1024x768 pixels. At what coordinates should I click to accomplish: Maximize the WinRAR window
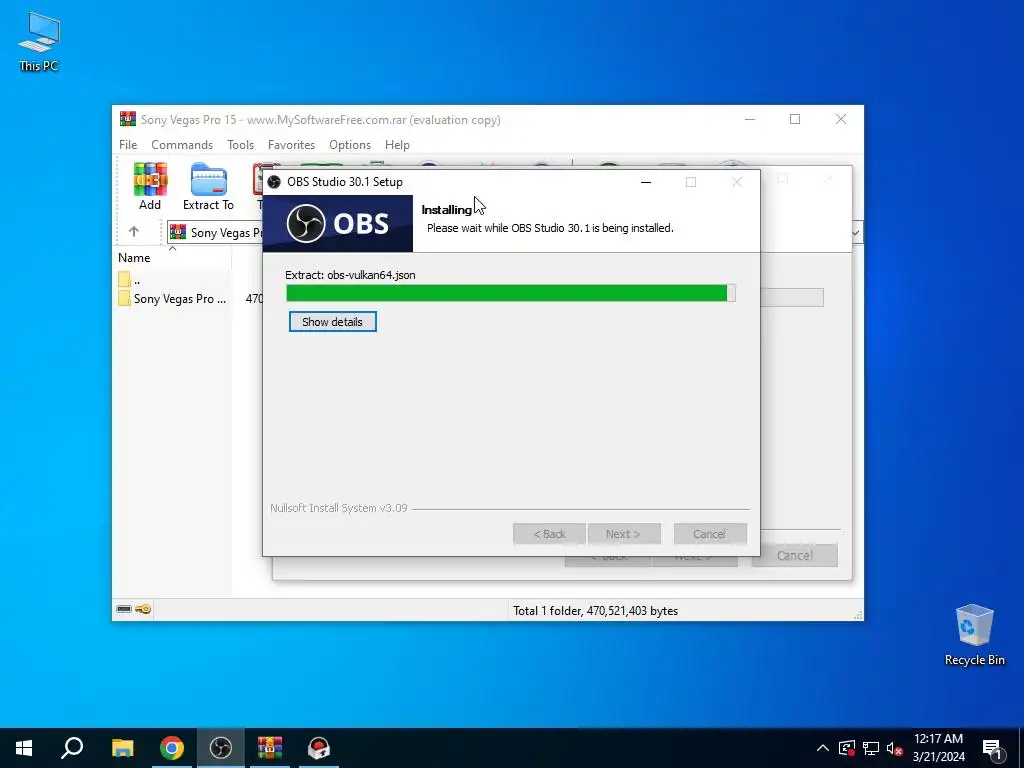pos(795,119)
